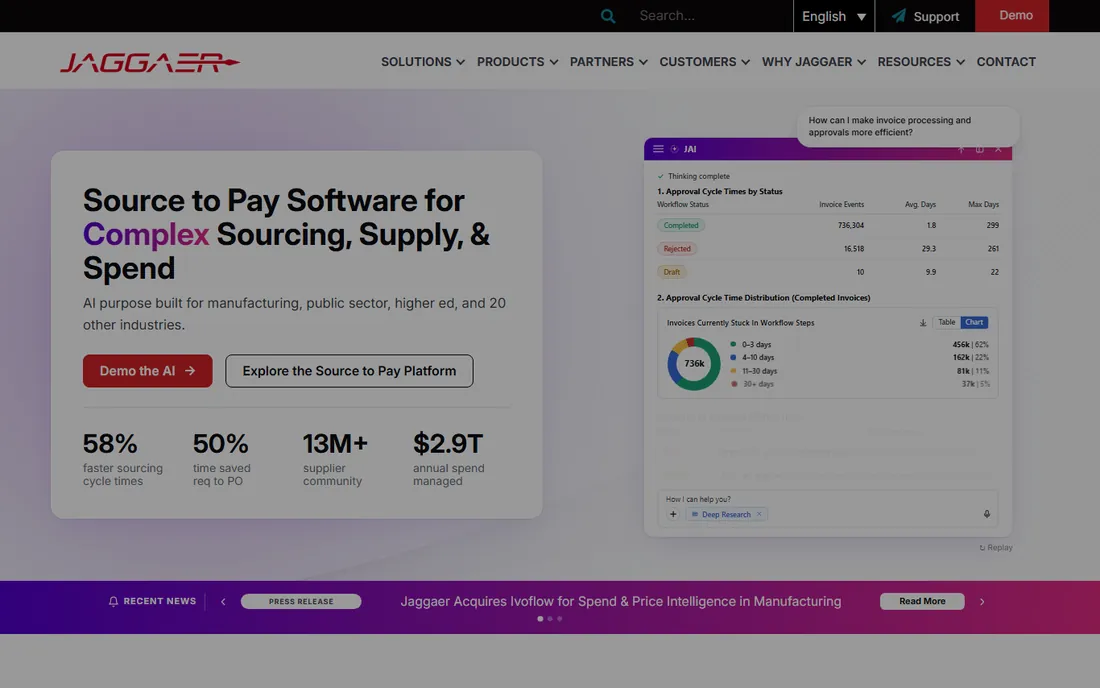The height and width of the screenshot is (688, 1100).
Task: Go to next news with right arrow
Action: click(981, 602)
